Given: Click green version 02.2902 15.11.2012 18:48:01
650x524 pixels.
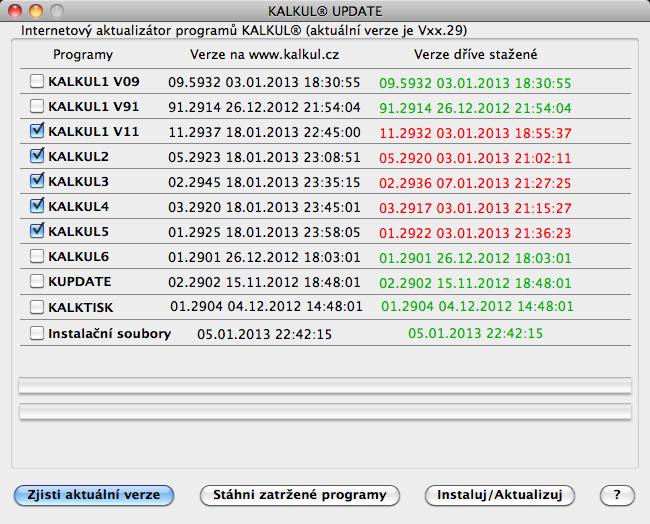Looking at the screenshot, I should pyautogui.click(x=475, y=283).
